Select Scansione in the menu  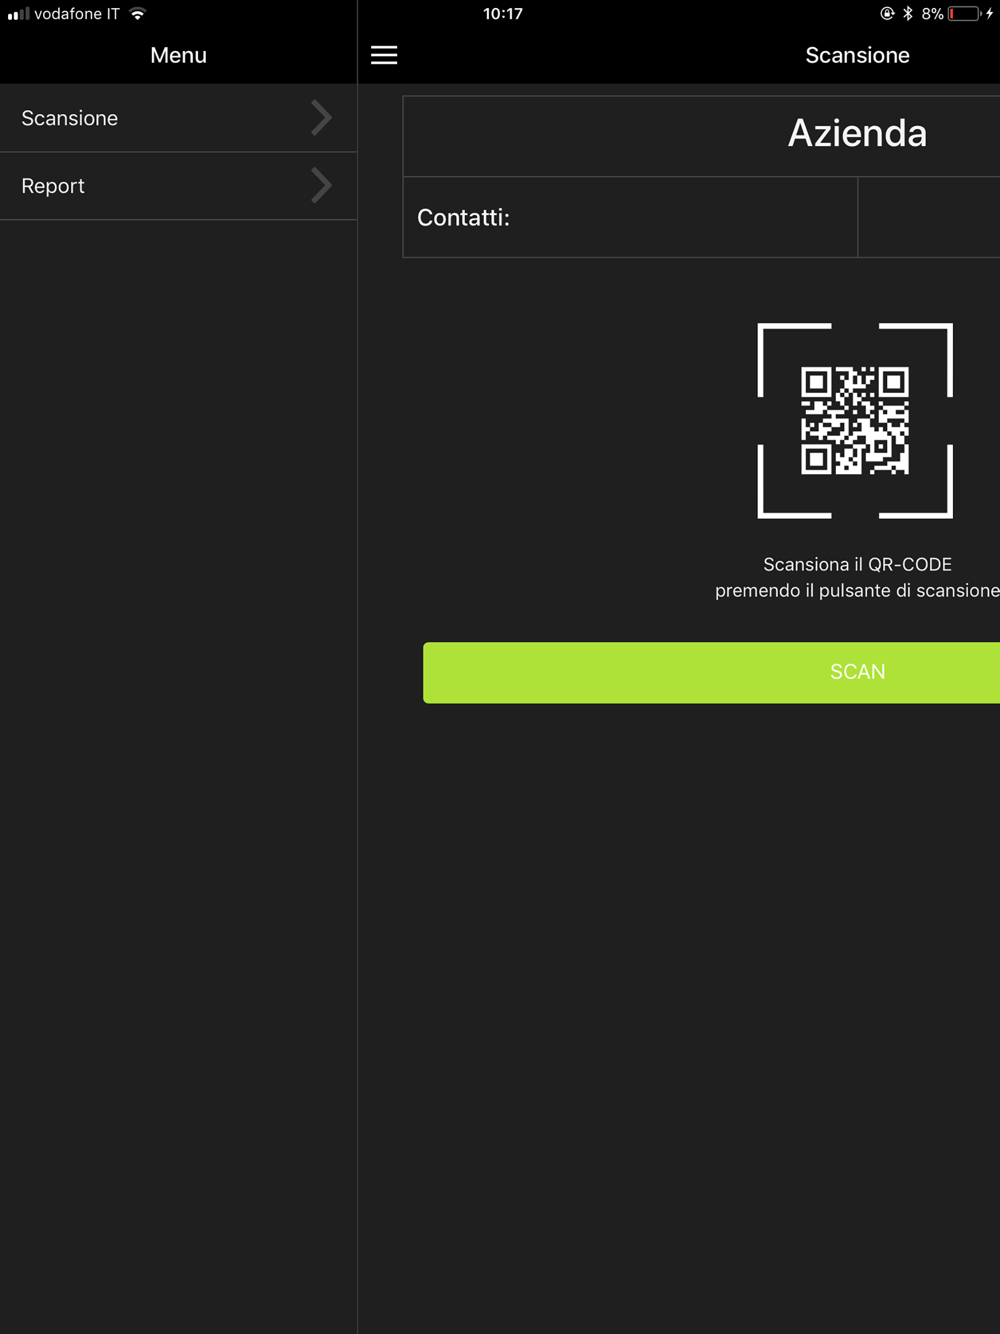click(178, 118)
